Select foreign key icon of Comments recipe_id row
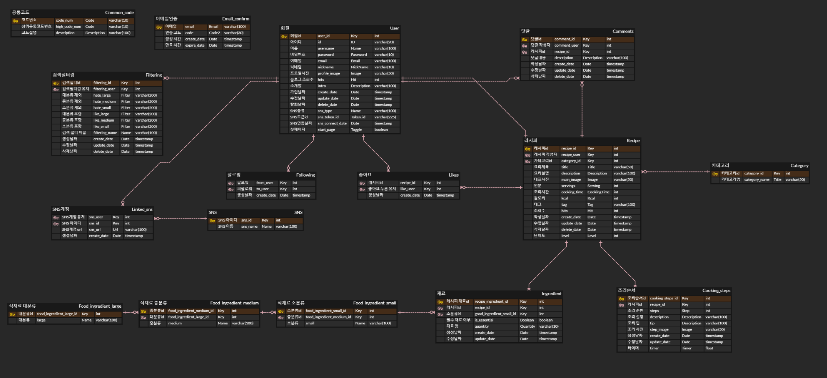Viewport: 827px width, 378px height. 525,52
